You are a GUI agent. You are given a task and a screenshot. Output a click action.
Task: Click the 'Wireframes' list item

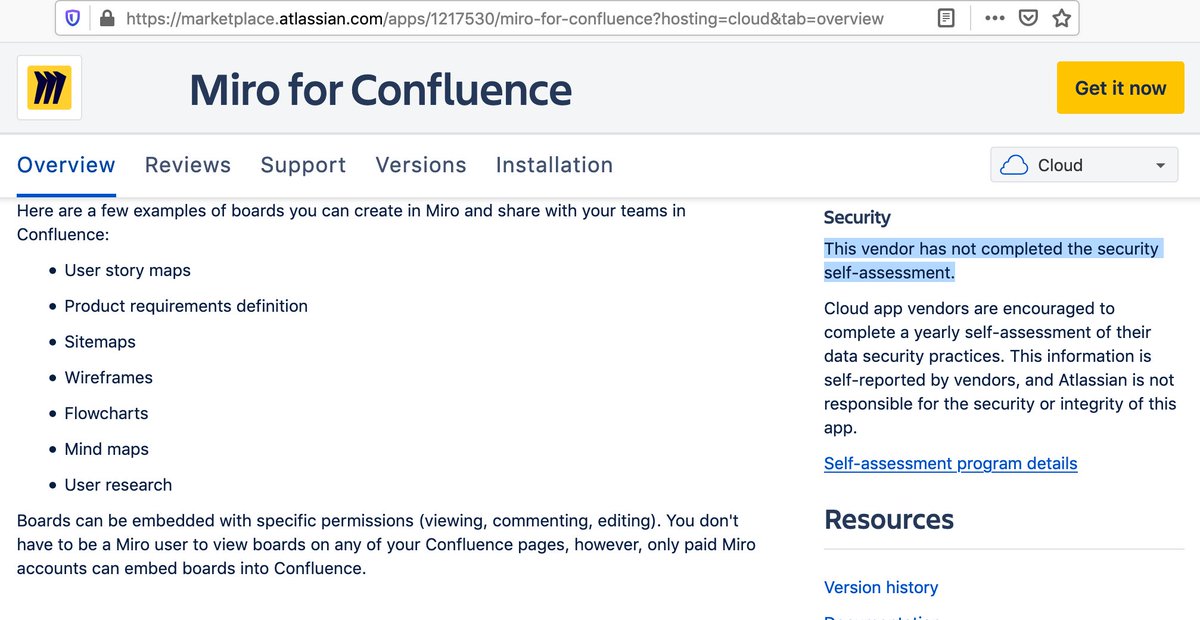pos(109,378)
